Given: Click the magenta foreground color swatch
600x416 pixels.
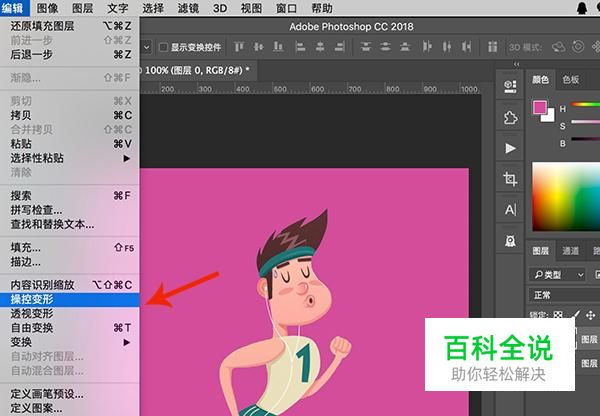Looking at the screenshot, I should (539, 108).
